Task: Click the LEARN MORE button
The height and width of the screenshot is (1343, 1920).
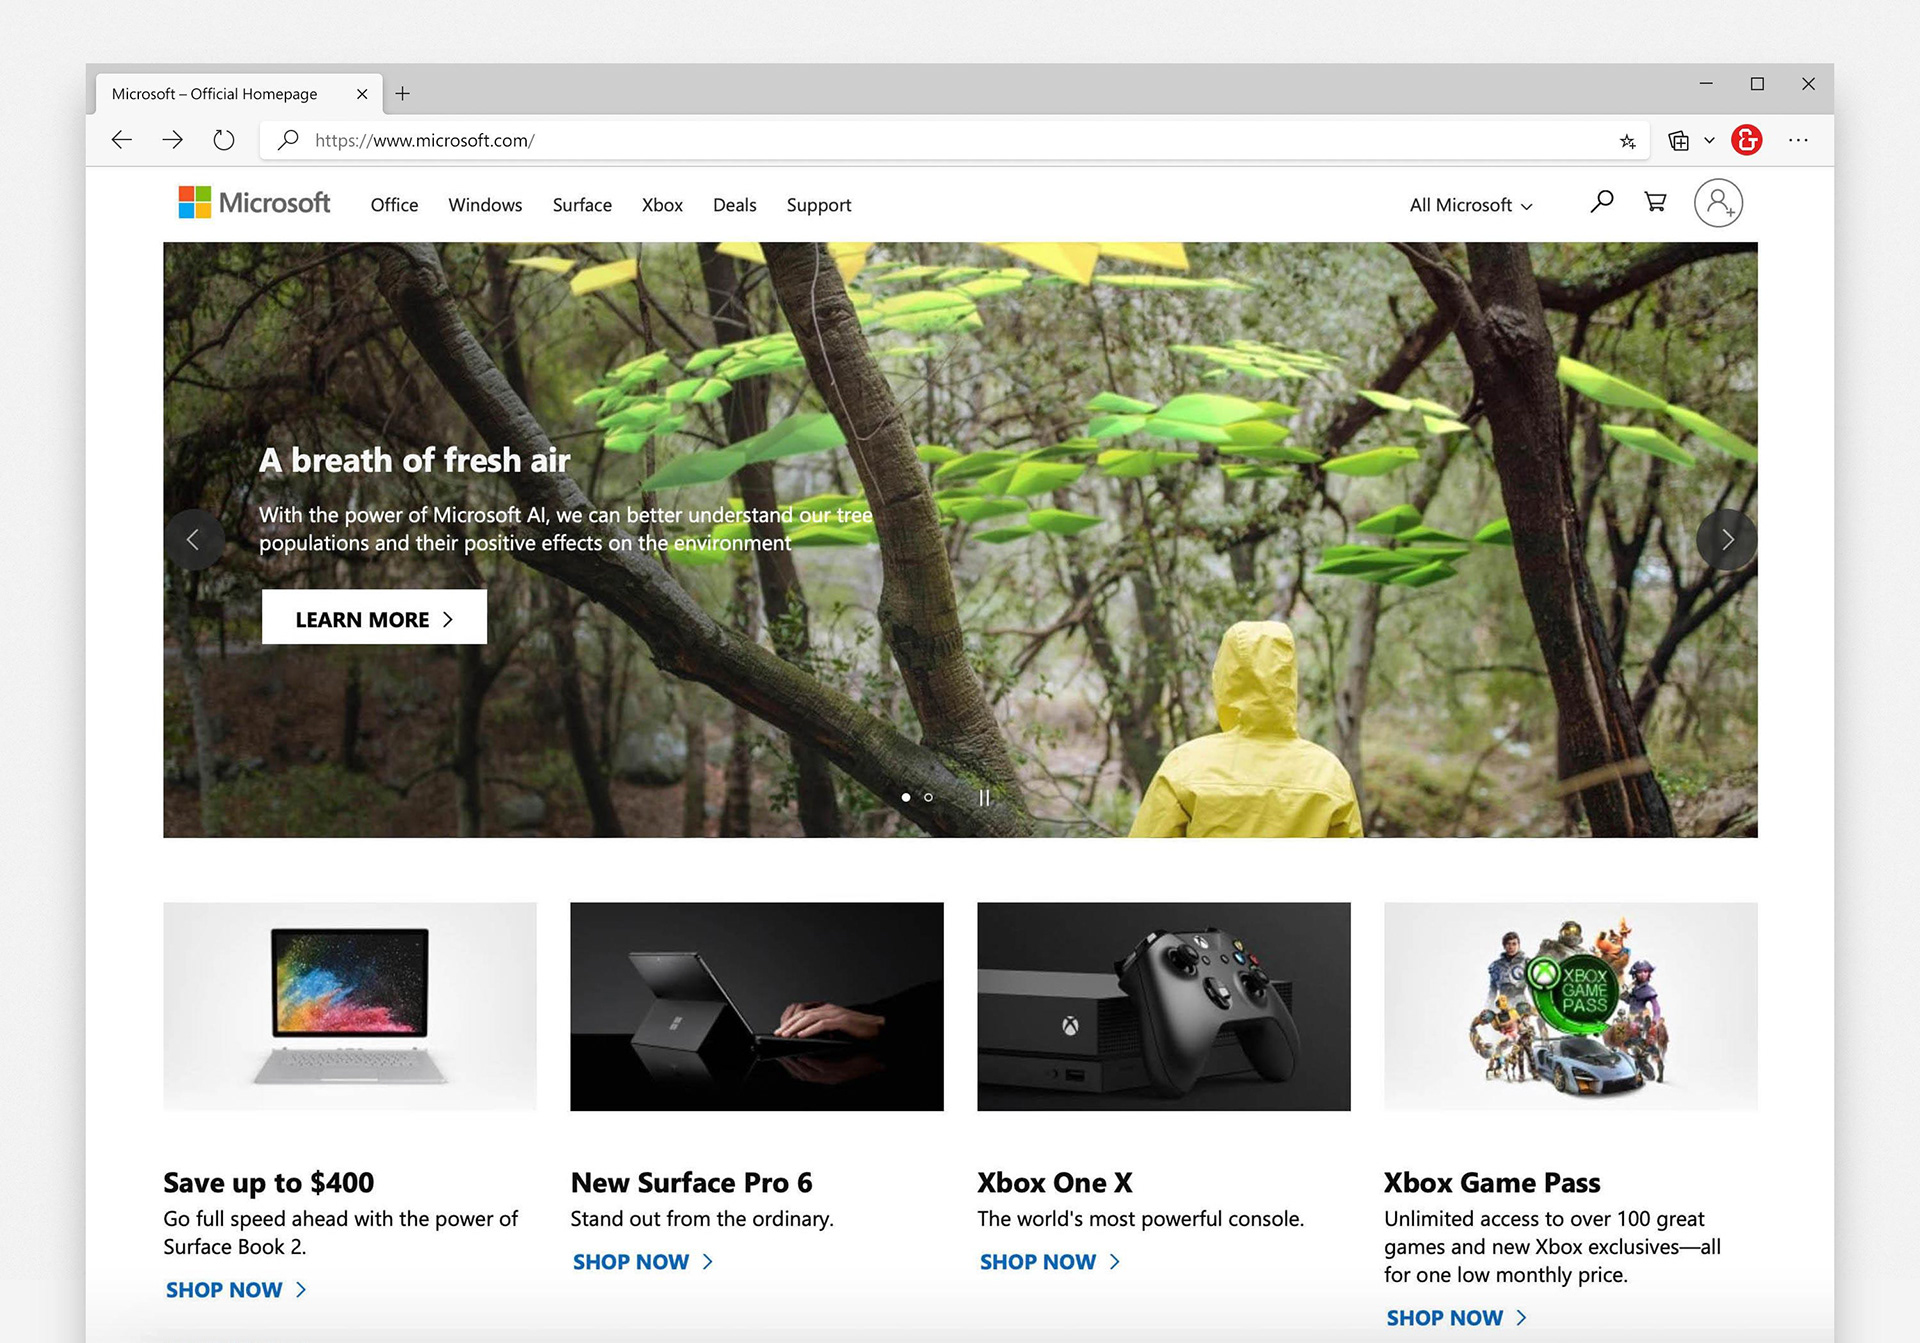Action: [374, 617]
